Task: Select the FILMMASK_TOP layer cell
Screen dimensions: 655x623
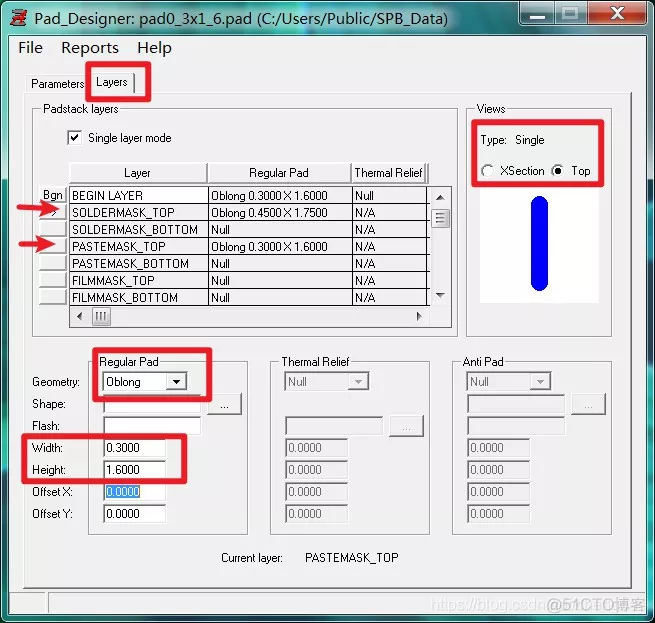Action: coord(139,280)
